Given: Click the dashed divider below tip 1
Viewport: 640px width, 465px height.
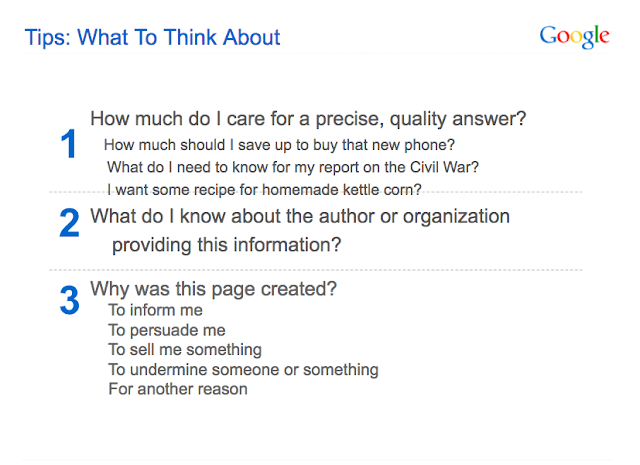Looking at the screenshot, I should coord(520,192).
